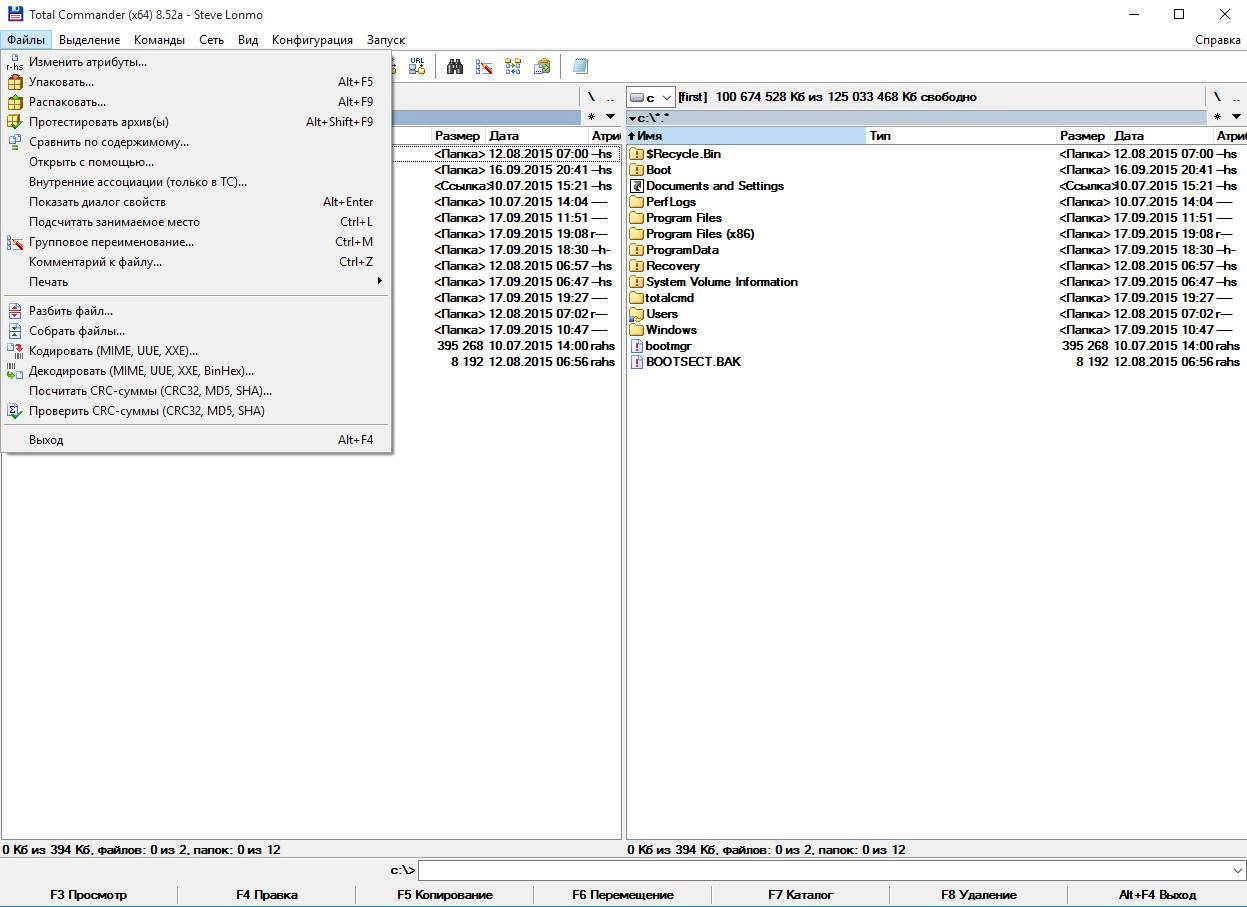Image resolution: width=1247 pixels, height=907 pixels.
Task: Go to parent directory in left panel
Action: (610, 97)
